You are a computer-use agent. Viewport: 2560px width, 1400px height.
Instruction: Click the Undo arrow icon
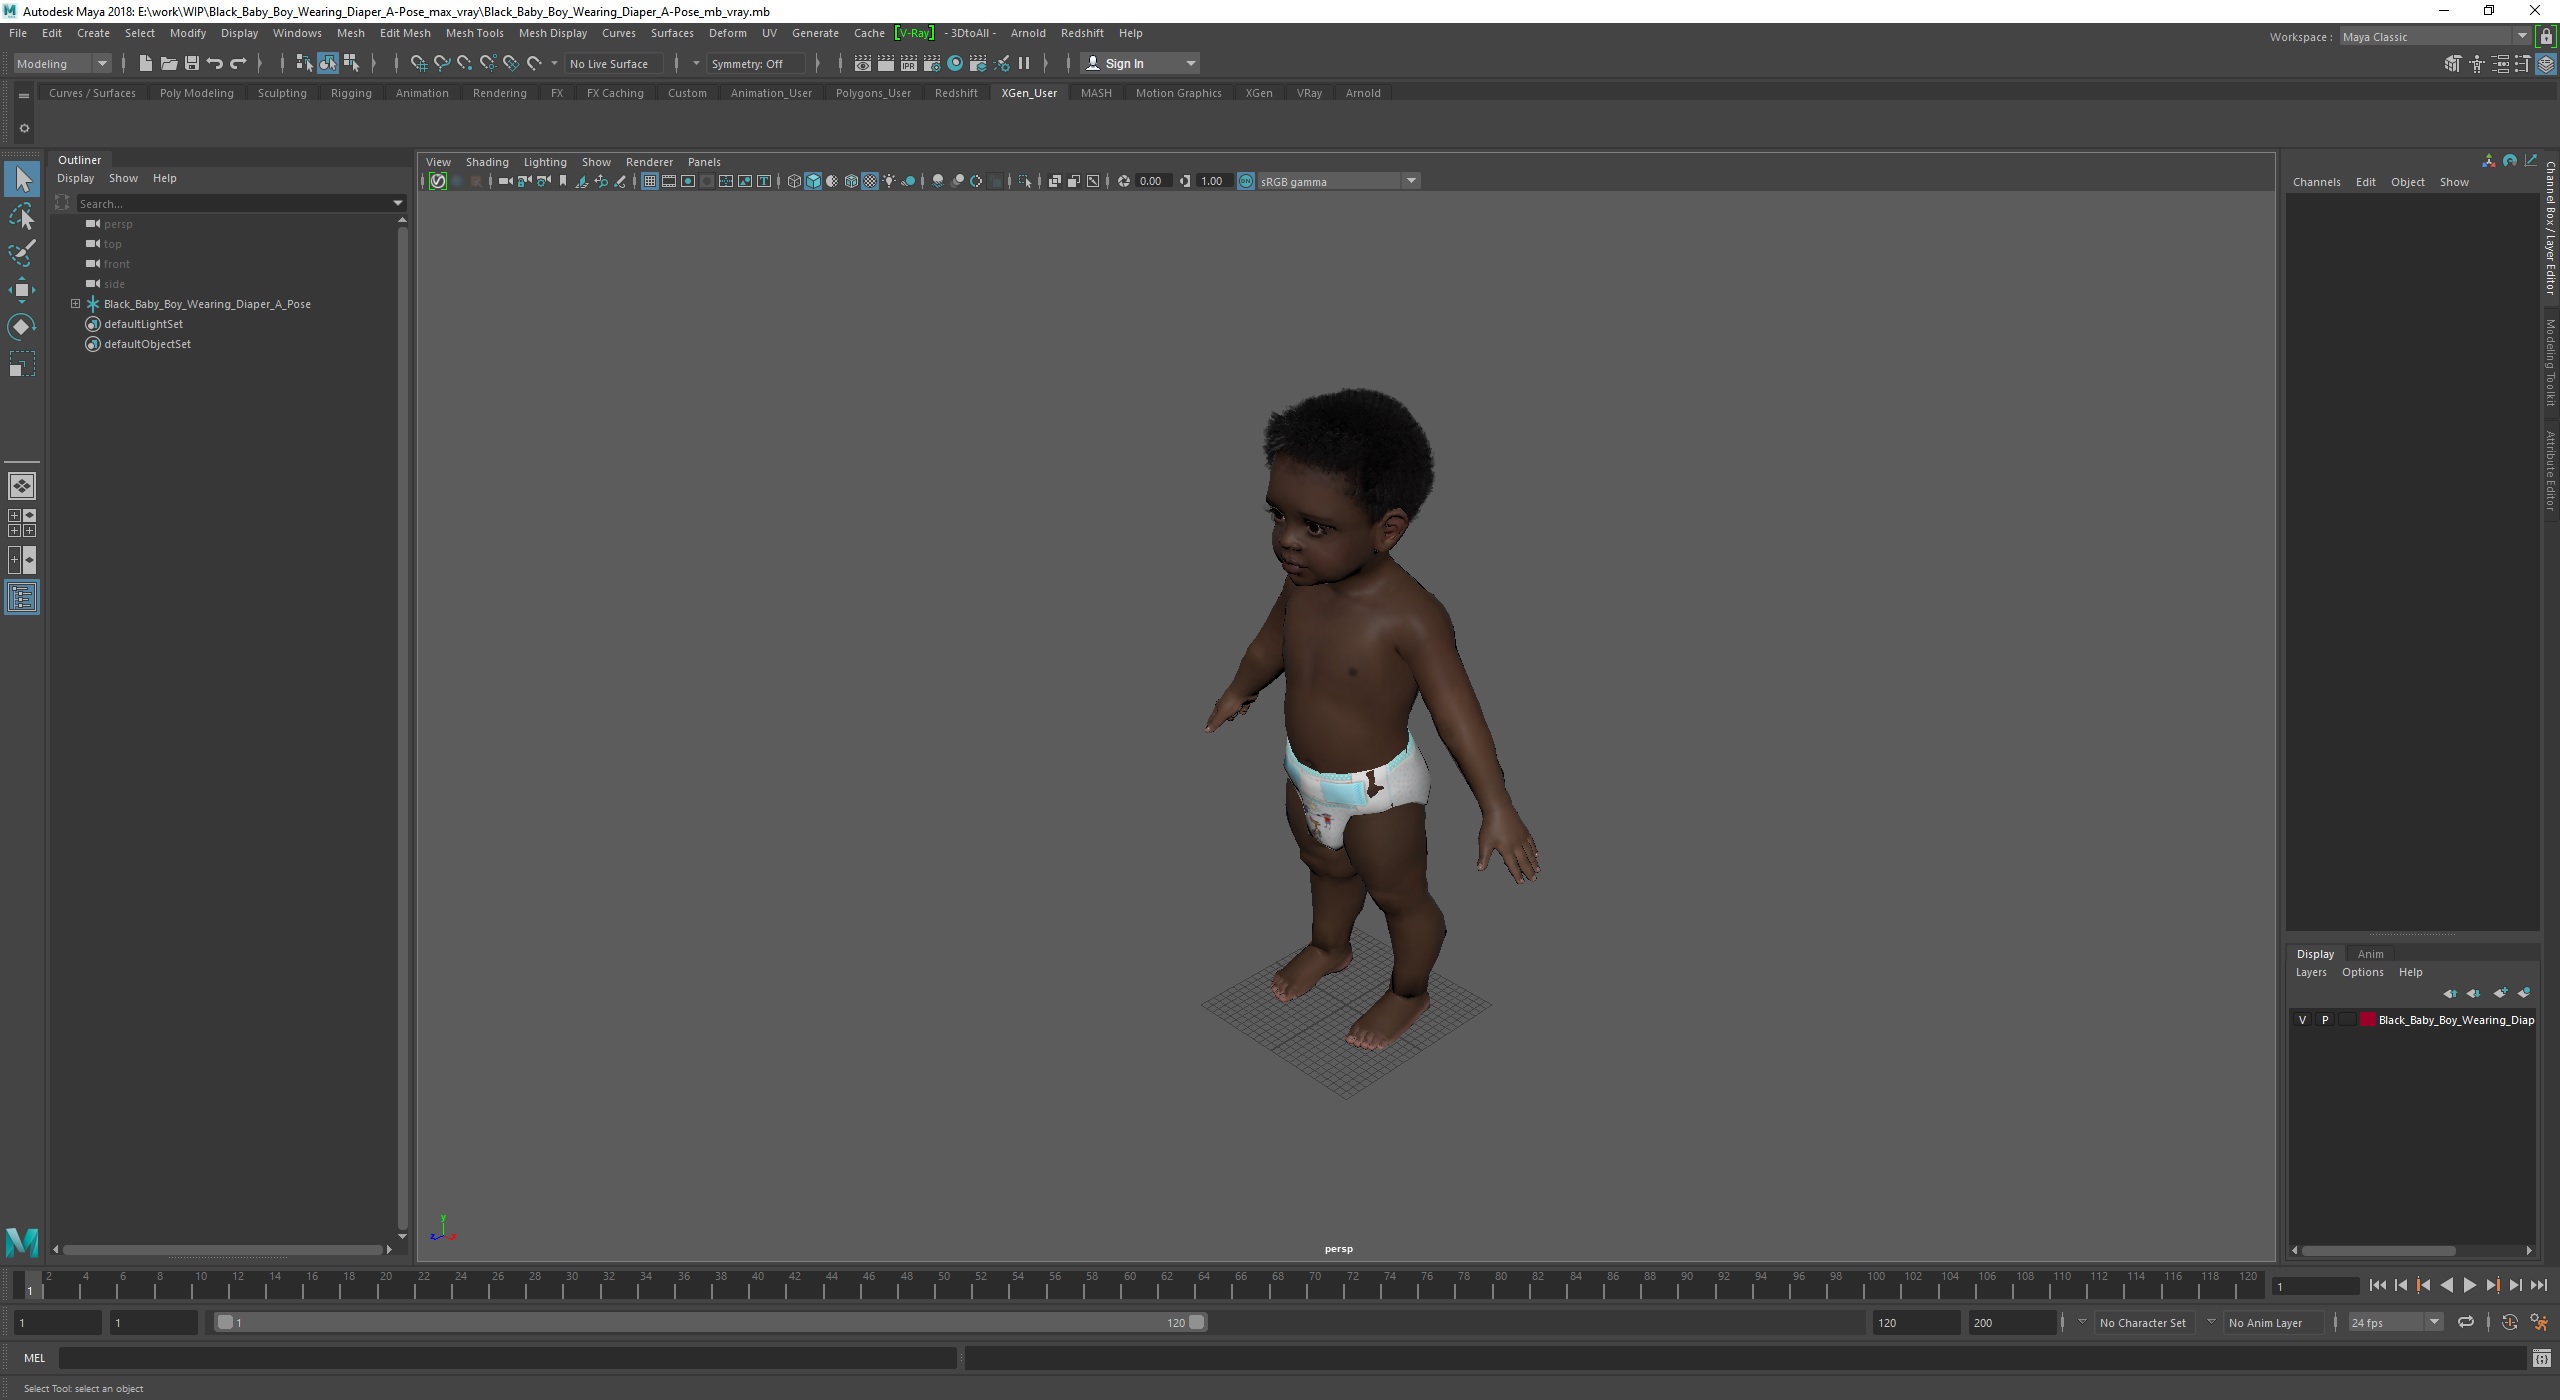215,63
